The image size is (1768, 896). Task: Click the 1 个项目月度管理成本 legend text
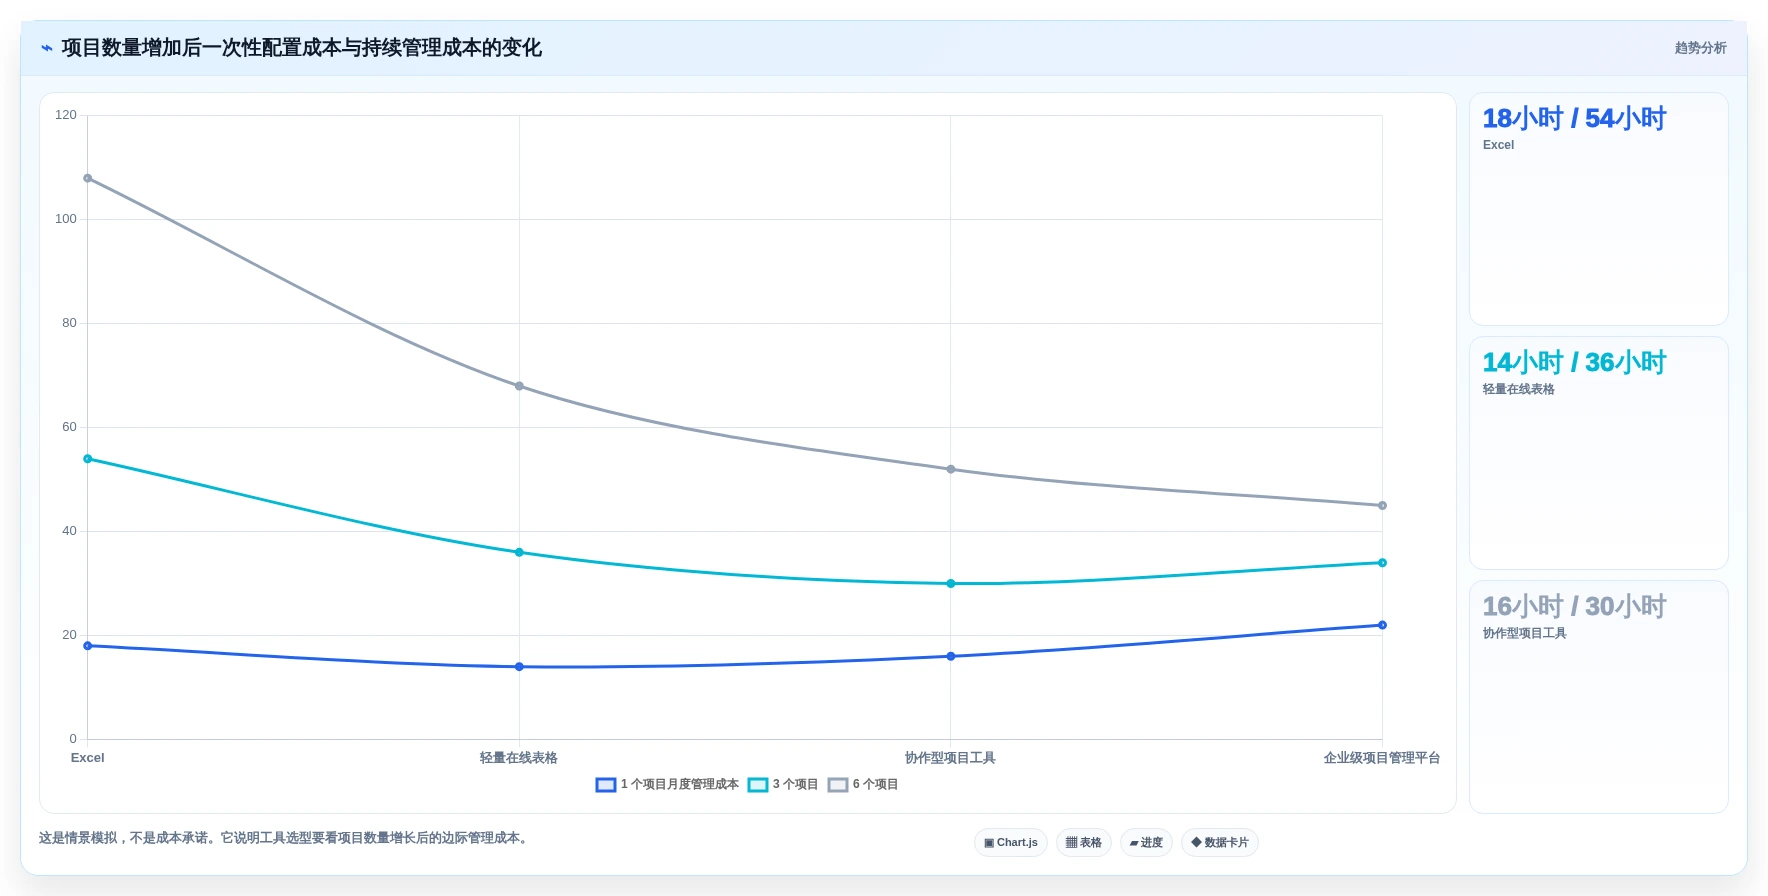(x=680, y=785)
